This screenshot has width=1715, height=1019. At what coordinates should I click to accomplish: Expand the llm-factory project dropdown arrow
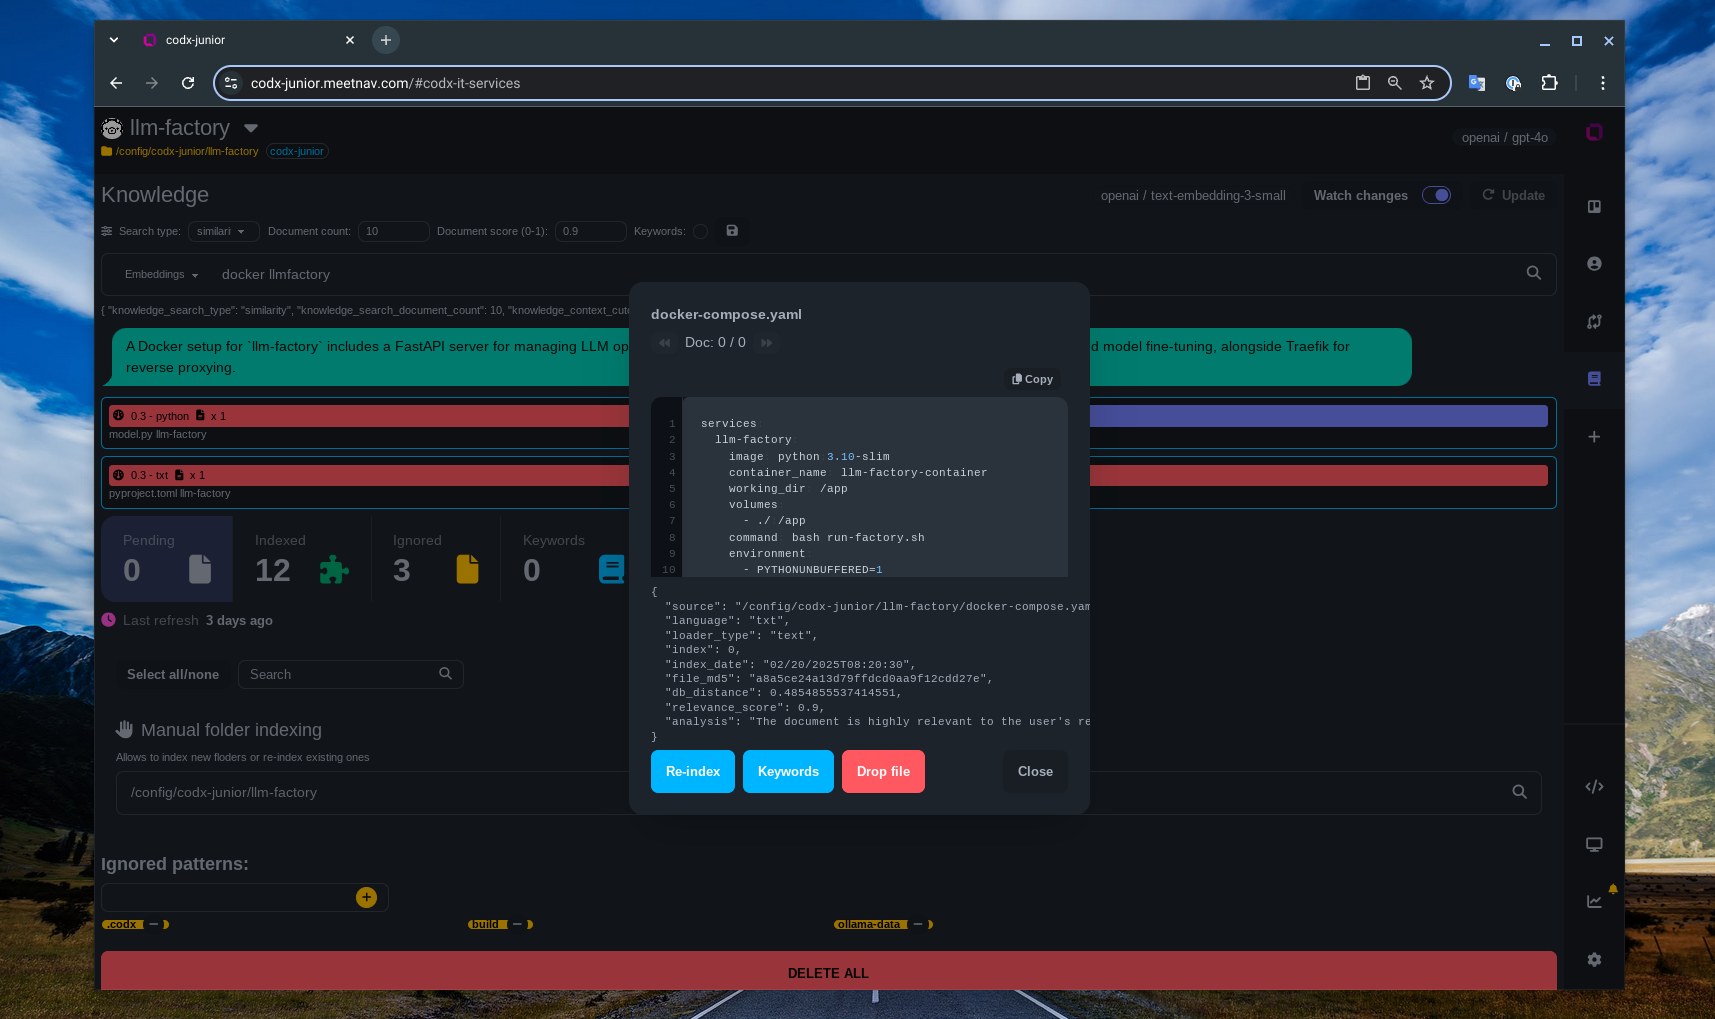(251, 128)
